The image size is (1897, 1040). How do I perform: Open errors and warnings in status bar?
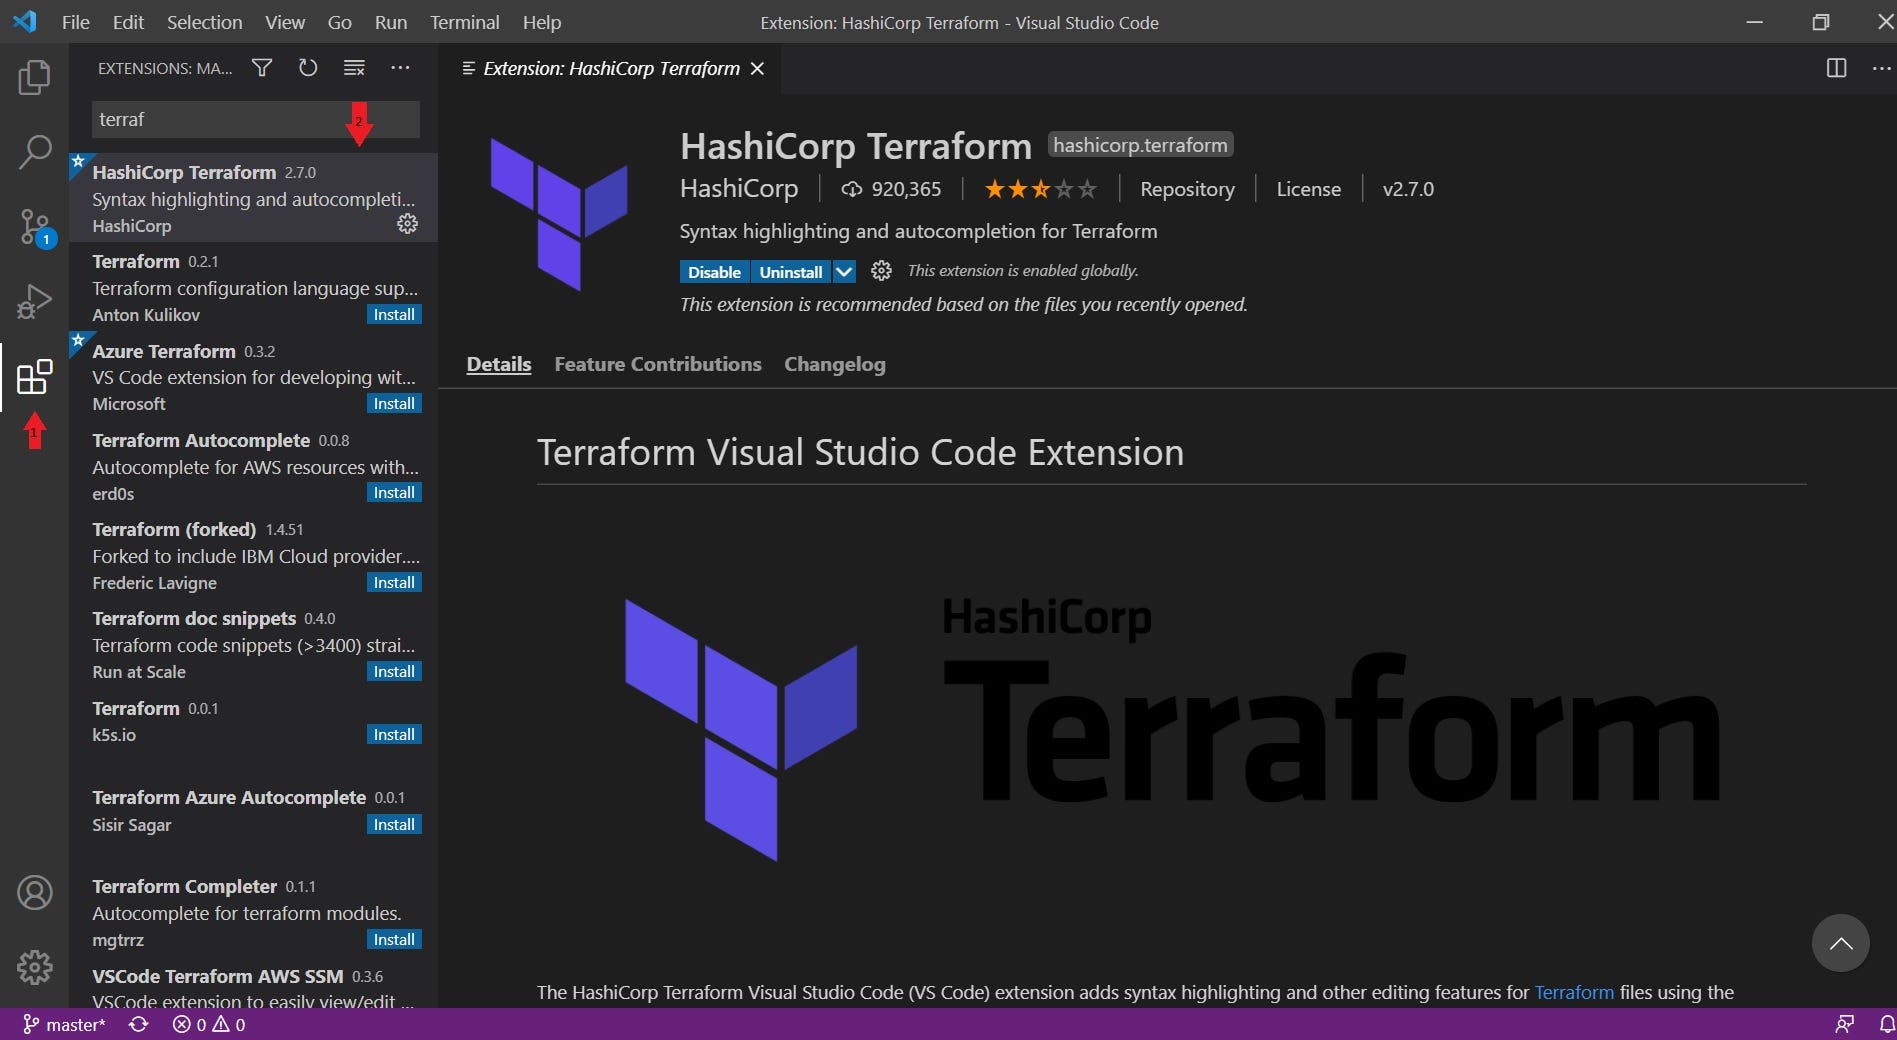pyautogui.click(x=209, y=1024)
